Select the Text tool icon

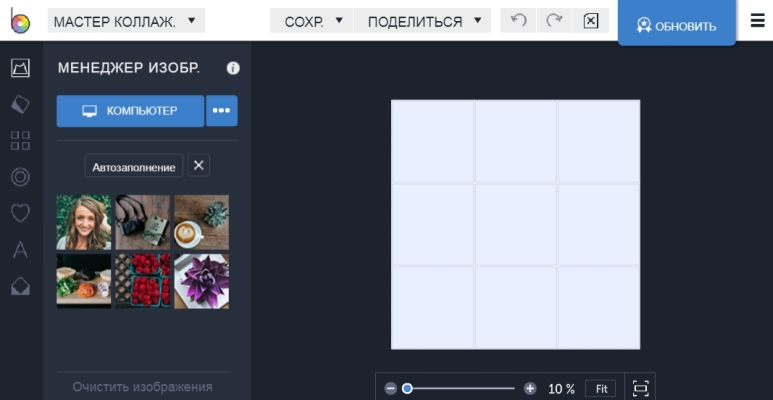click(20, 250)
